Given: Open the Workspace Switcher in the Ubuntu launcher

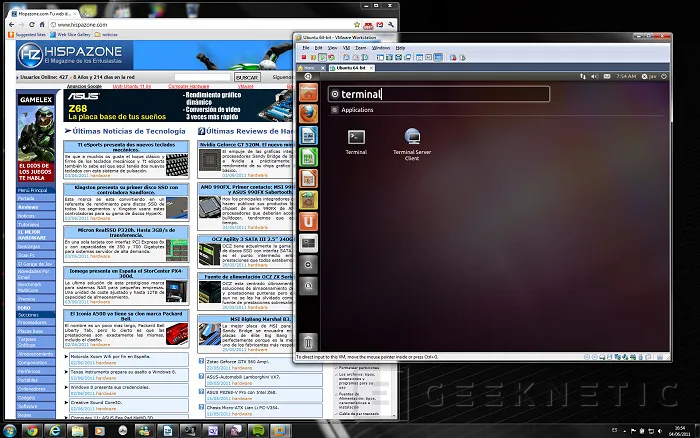Looking at the screenshot, I should click(x=308, y=243).
